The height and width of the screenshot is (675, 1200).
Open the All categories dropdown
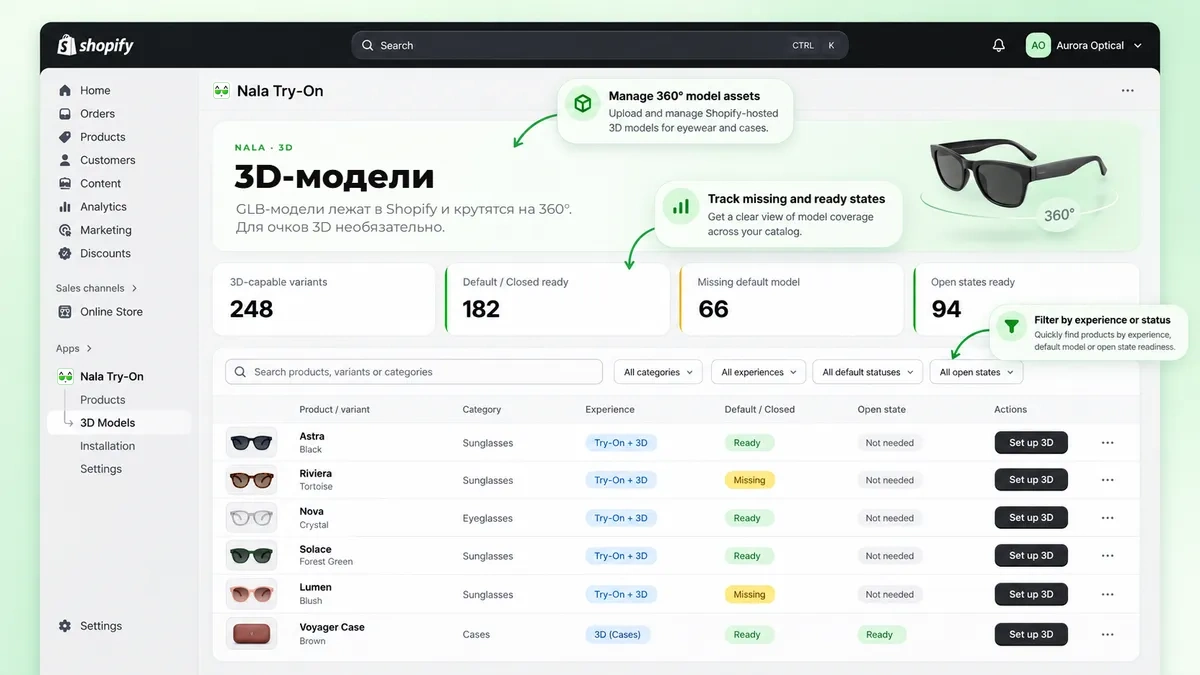(x=658, y=372)
